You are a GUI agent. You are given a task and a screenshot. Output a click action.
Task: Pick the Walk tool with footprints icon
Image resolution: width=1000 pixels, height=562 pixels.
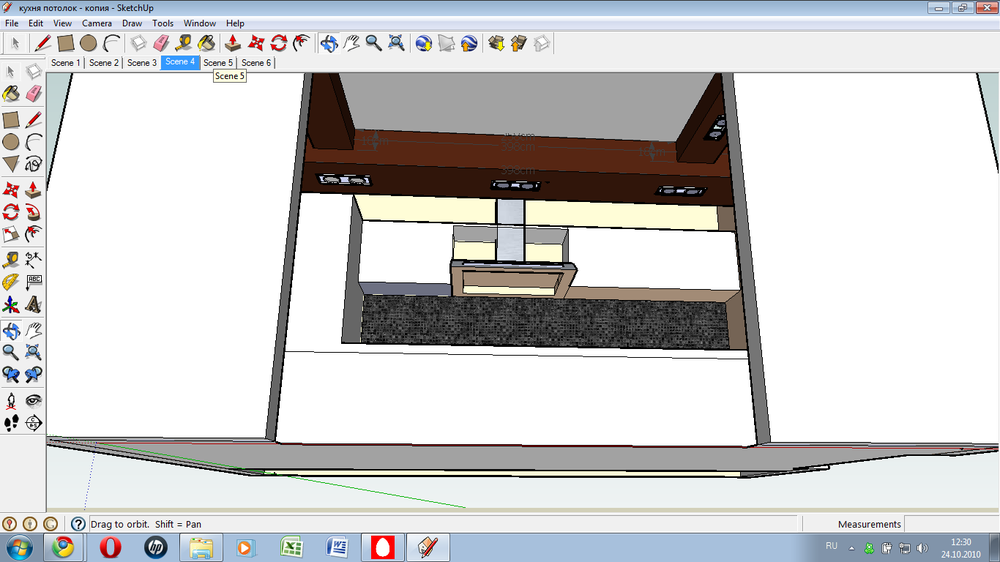(x=11, y=423)
